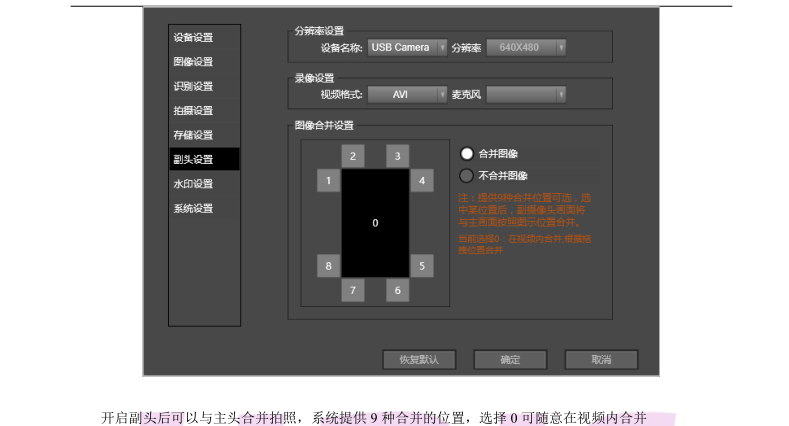This screenshot has width=789, height=426.
Task: Open the USB Camera device dropdown
Action: [x=406, y=47]
